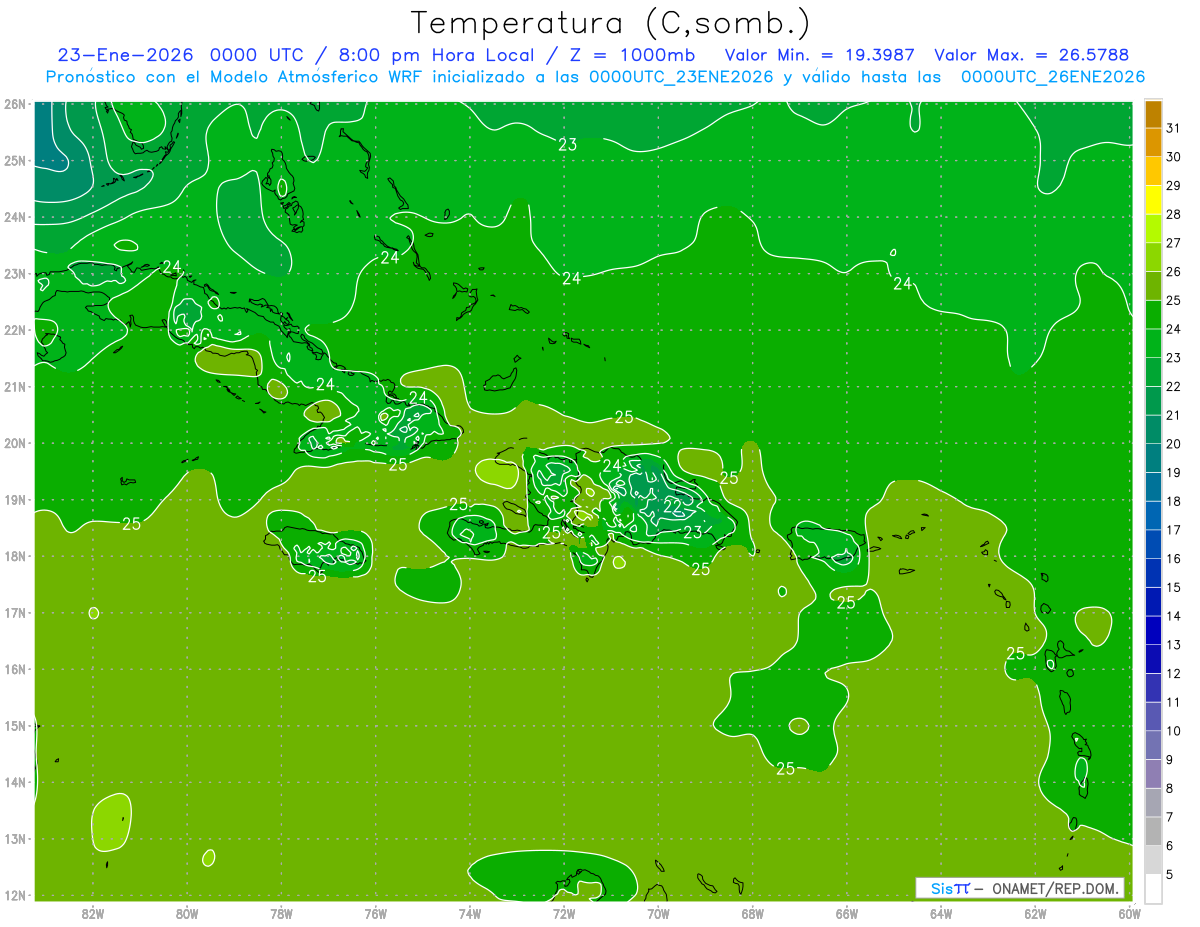The height and width of the screenshot is (927, 1200).
Task: Click the yellow legend swatch between 28 and 29
Action: point(1153,200)
